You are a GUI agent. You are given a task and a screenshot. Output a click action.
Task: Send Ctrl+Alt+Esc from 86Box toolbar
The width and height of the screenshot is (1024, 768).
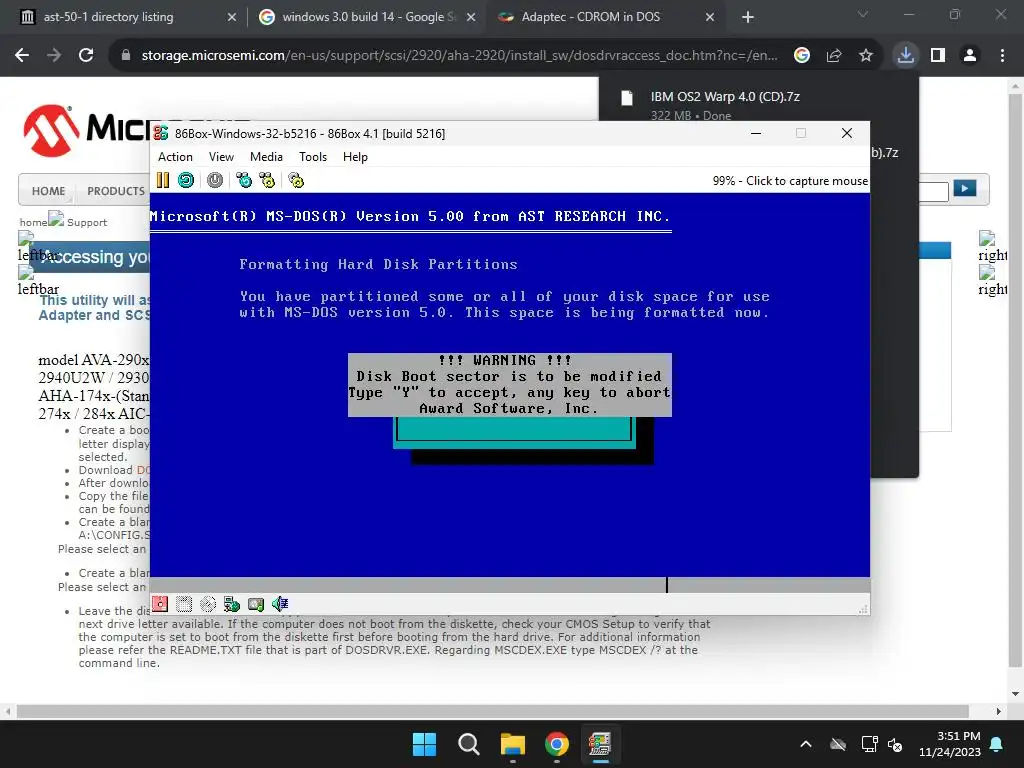[267, 180]
